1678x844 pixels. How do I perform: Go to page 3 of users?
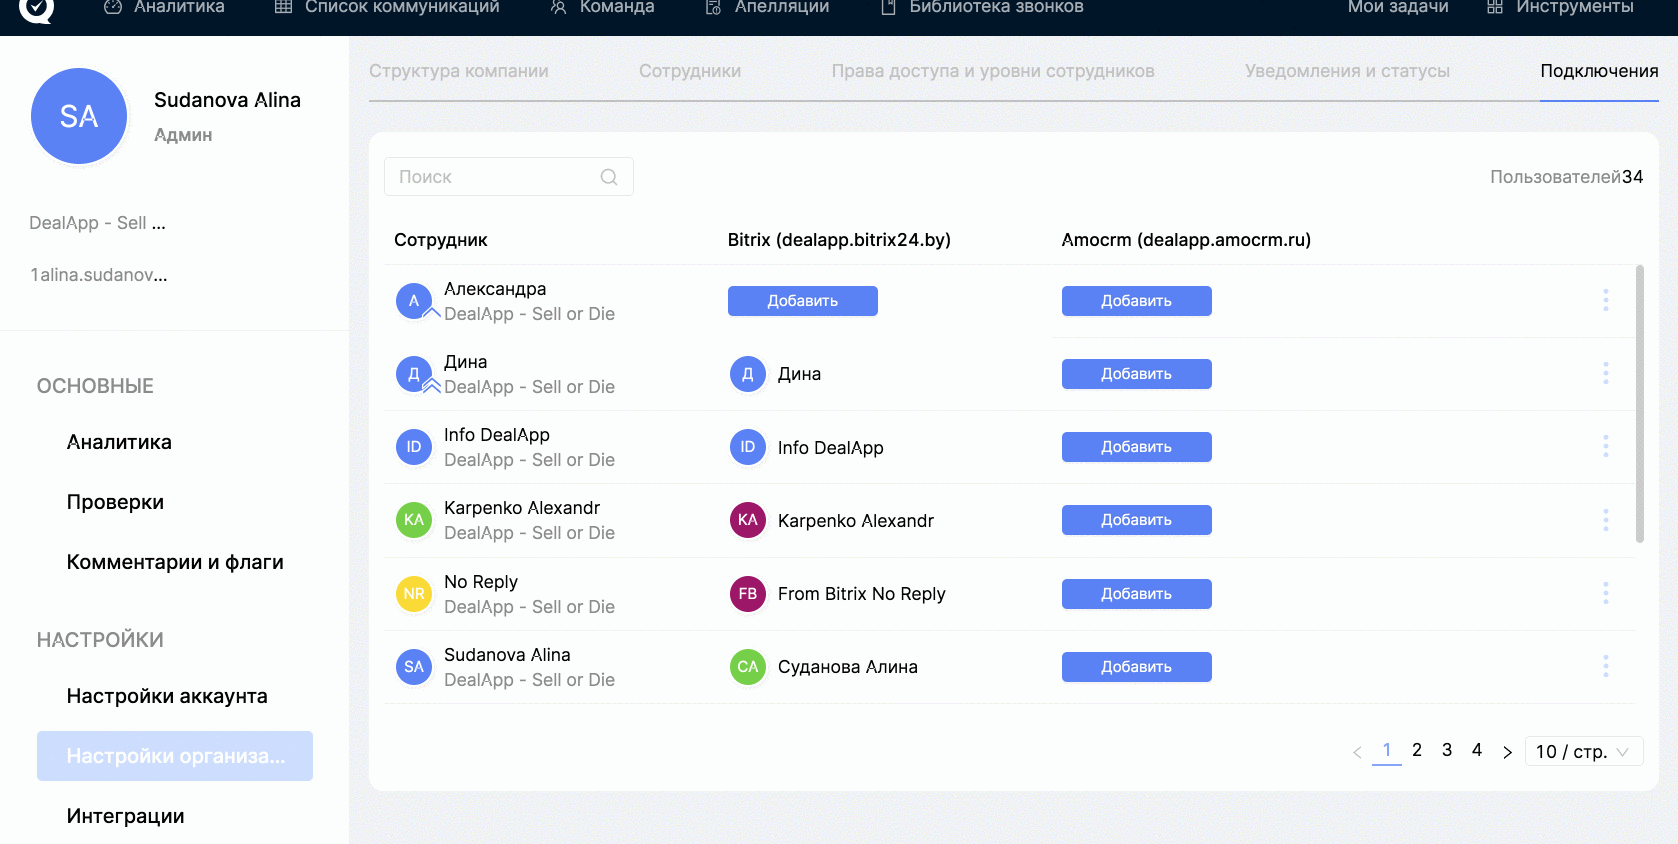1446,750
